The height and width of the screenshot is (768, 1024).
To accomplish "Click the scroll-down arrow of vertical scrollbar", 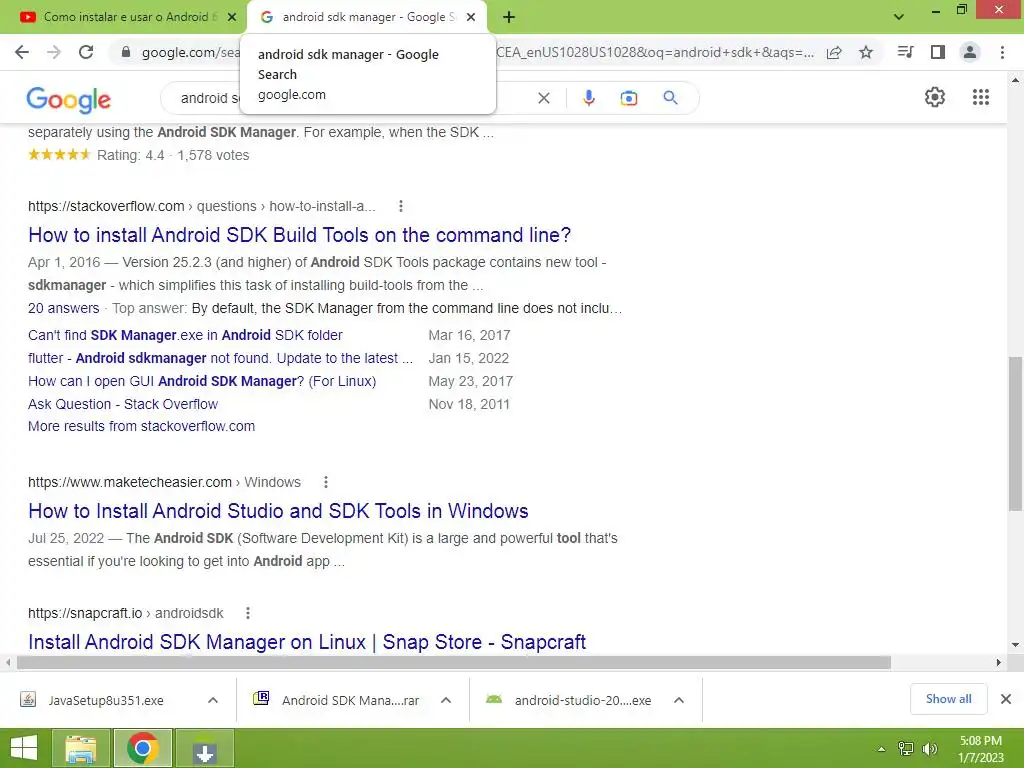I will [x=1015, y=645].
